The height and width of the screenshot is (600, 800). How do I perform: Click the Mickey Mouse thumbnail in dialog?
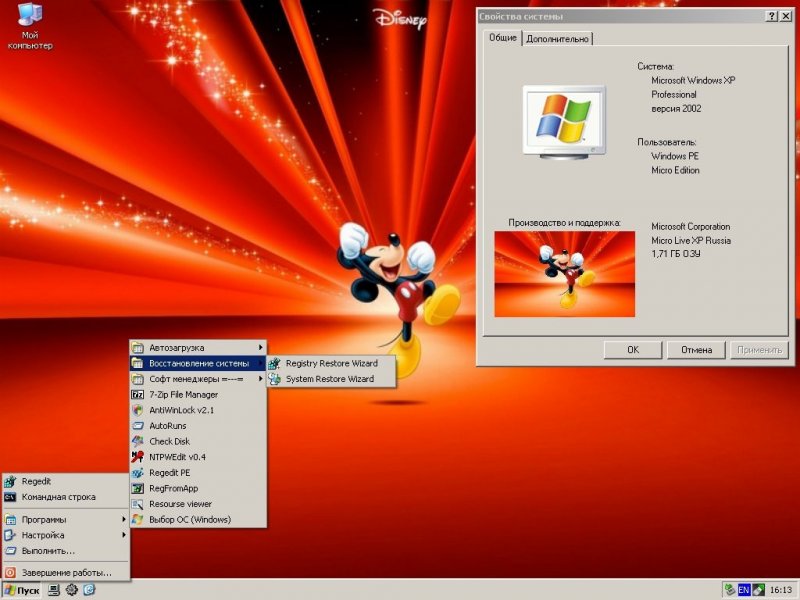(x=565, y=274)
